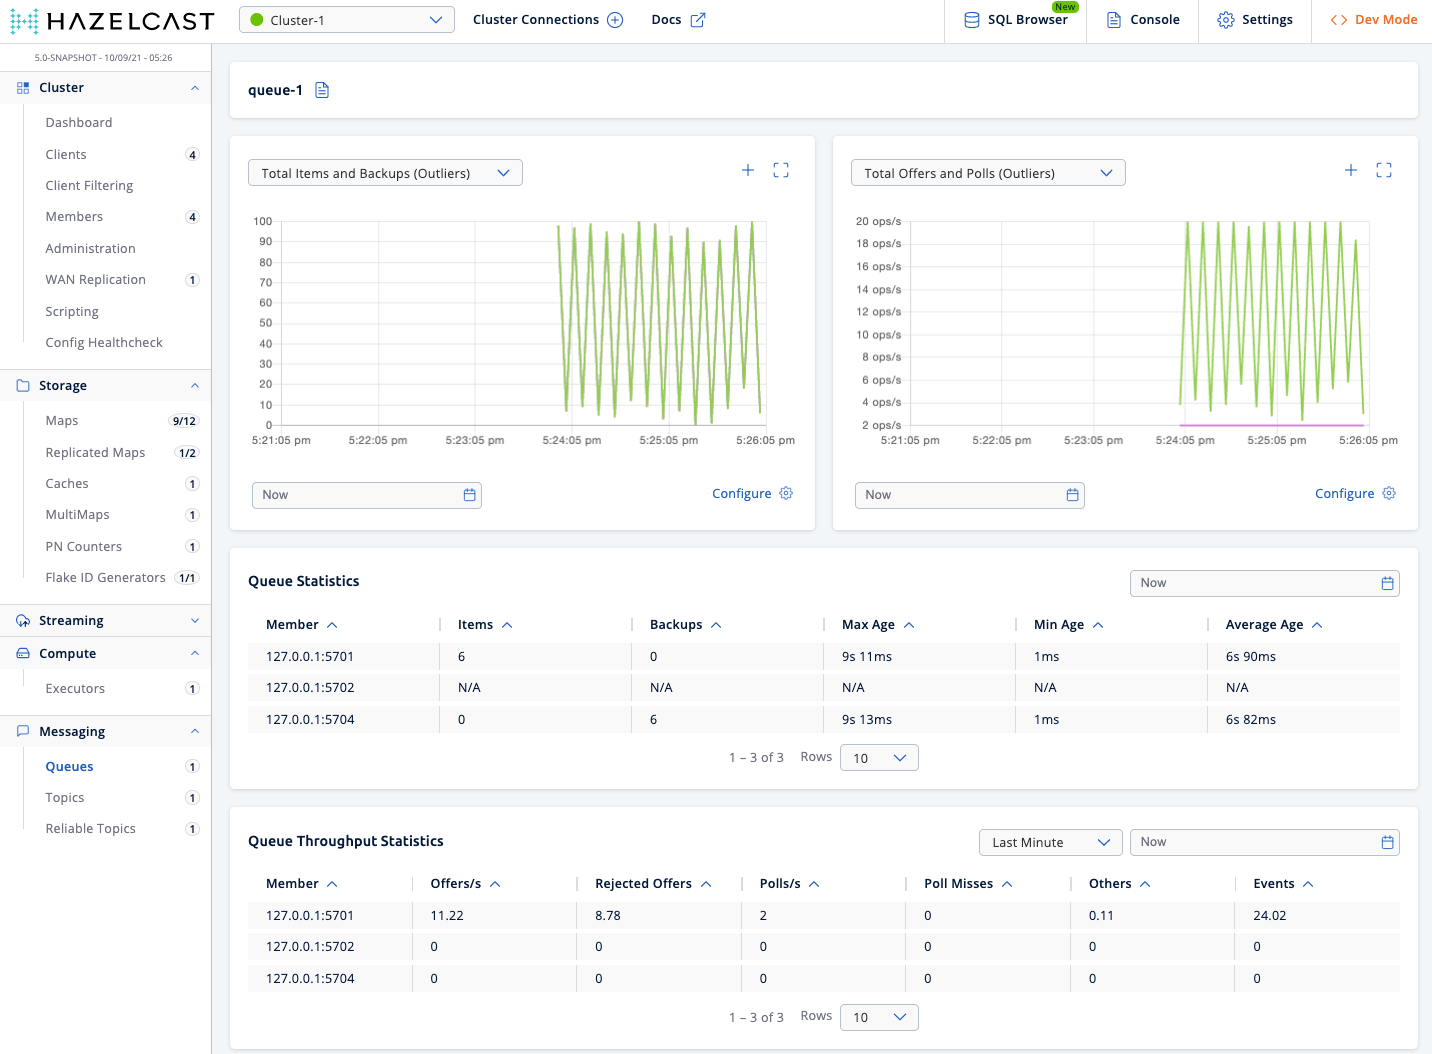Click the document icon beside queue-1 title

(x=321, y=90)
